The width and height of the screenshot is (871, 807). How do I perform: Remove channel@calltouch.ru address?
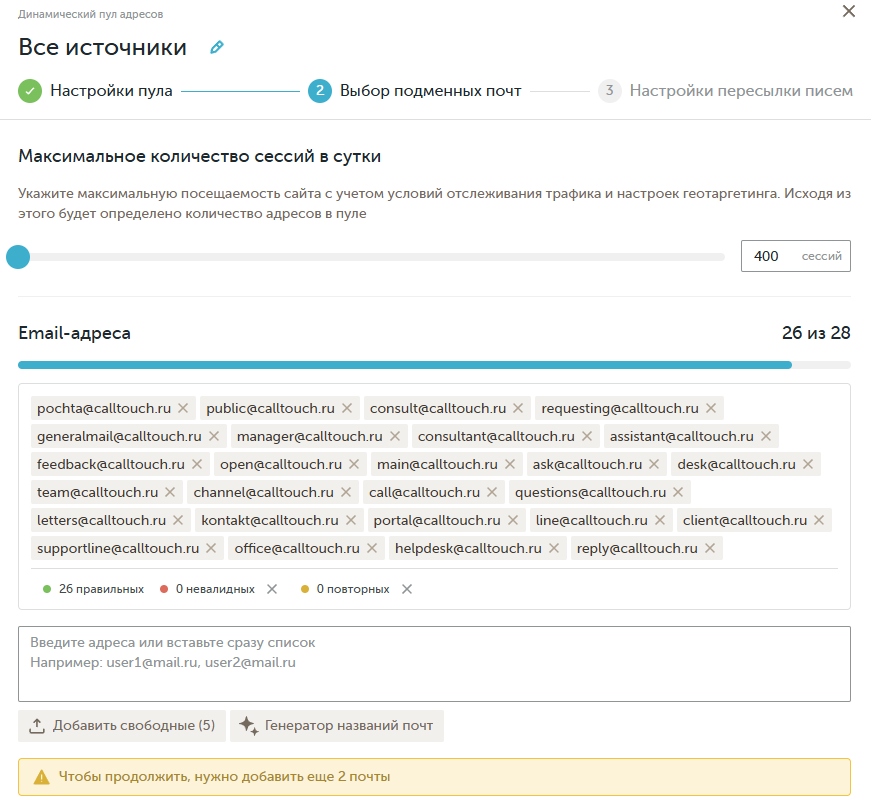[x=346, y=492]
